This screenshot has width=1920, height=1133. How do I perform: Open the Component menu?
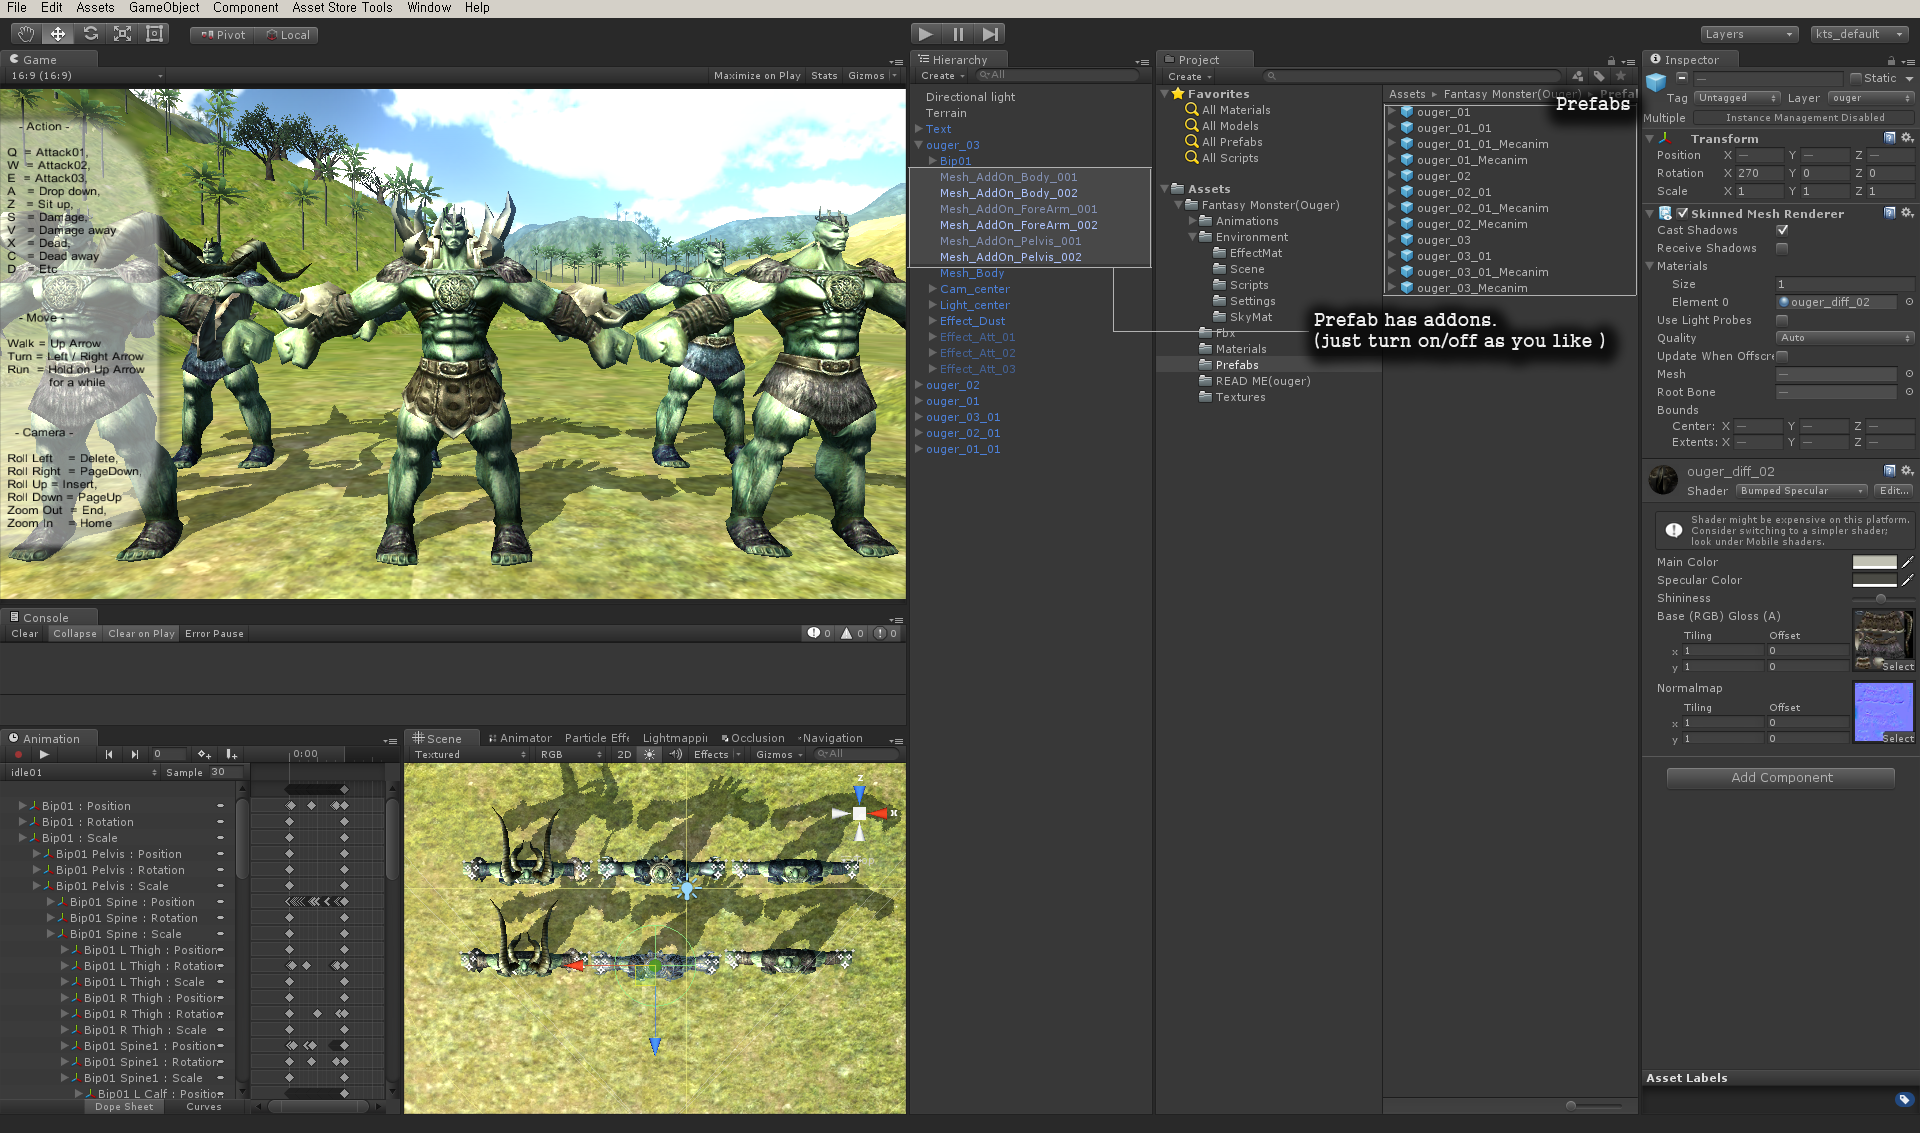(x=245, y=8)
